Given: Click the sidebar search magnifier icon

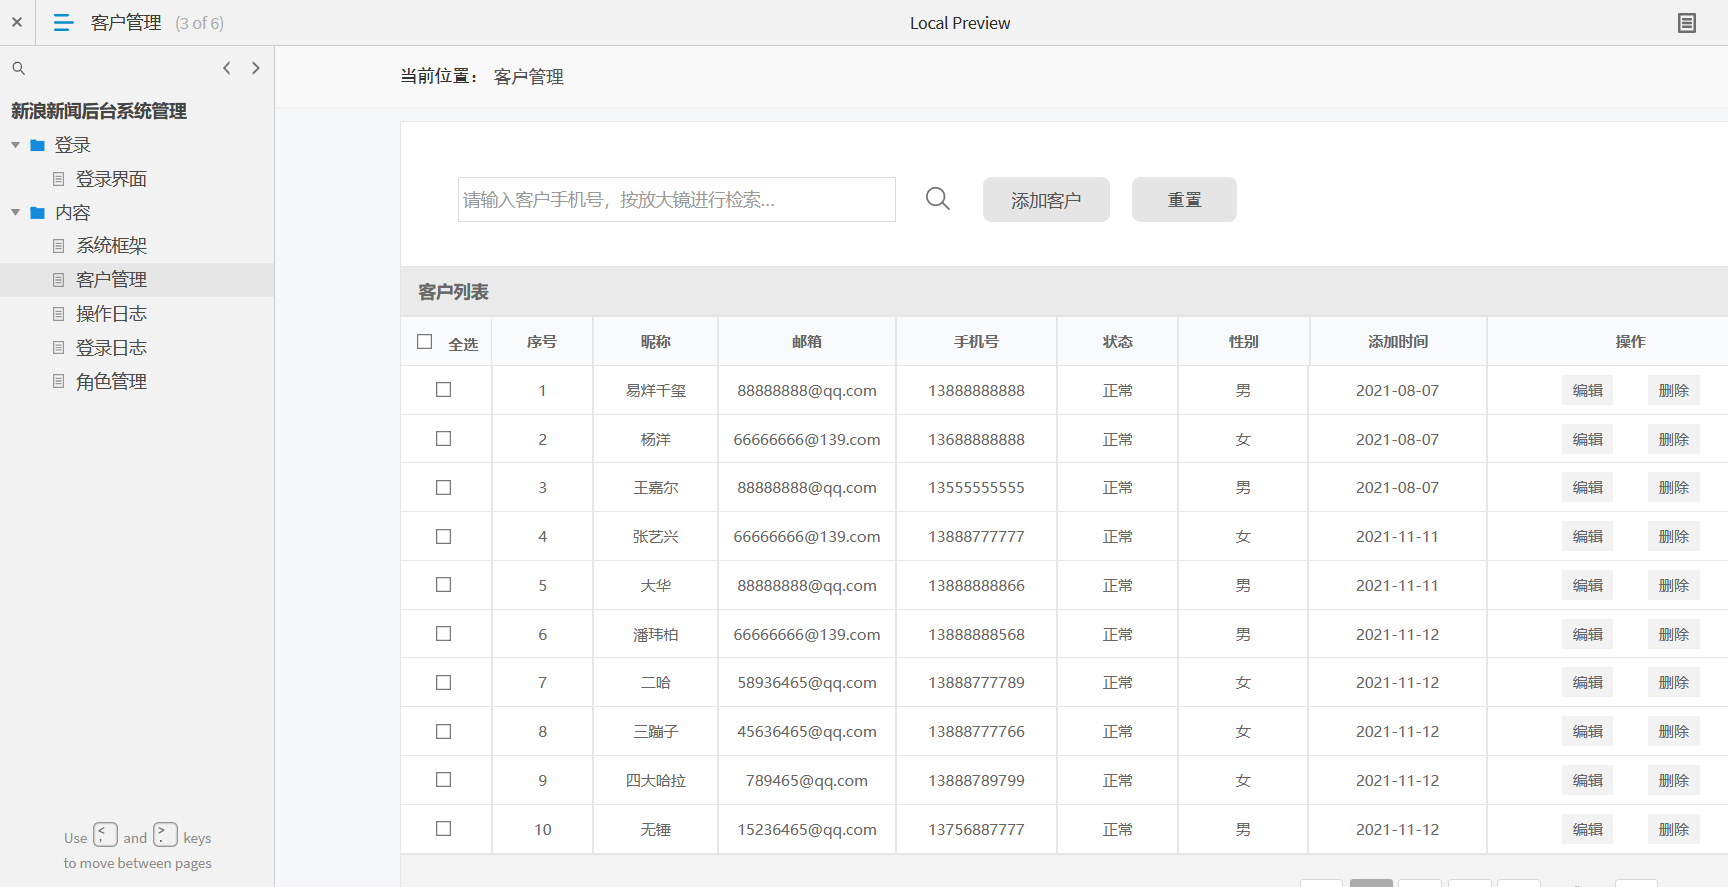Looking at the screenshot, I should pos(18,68).
